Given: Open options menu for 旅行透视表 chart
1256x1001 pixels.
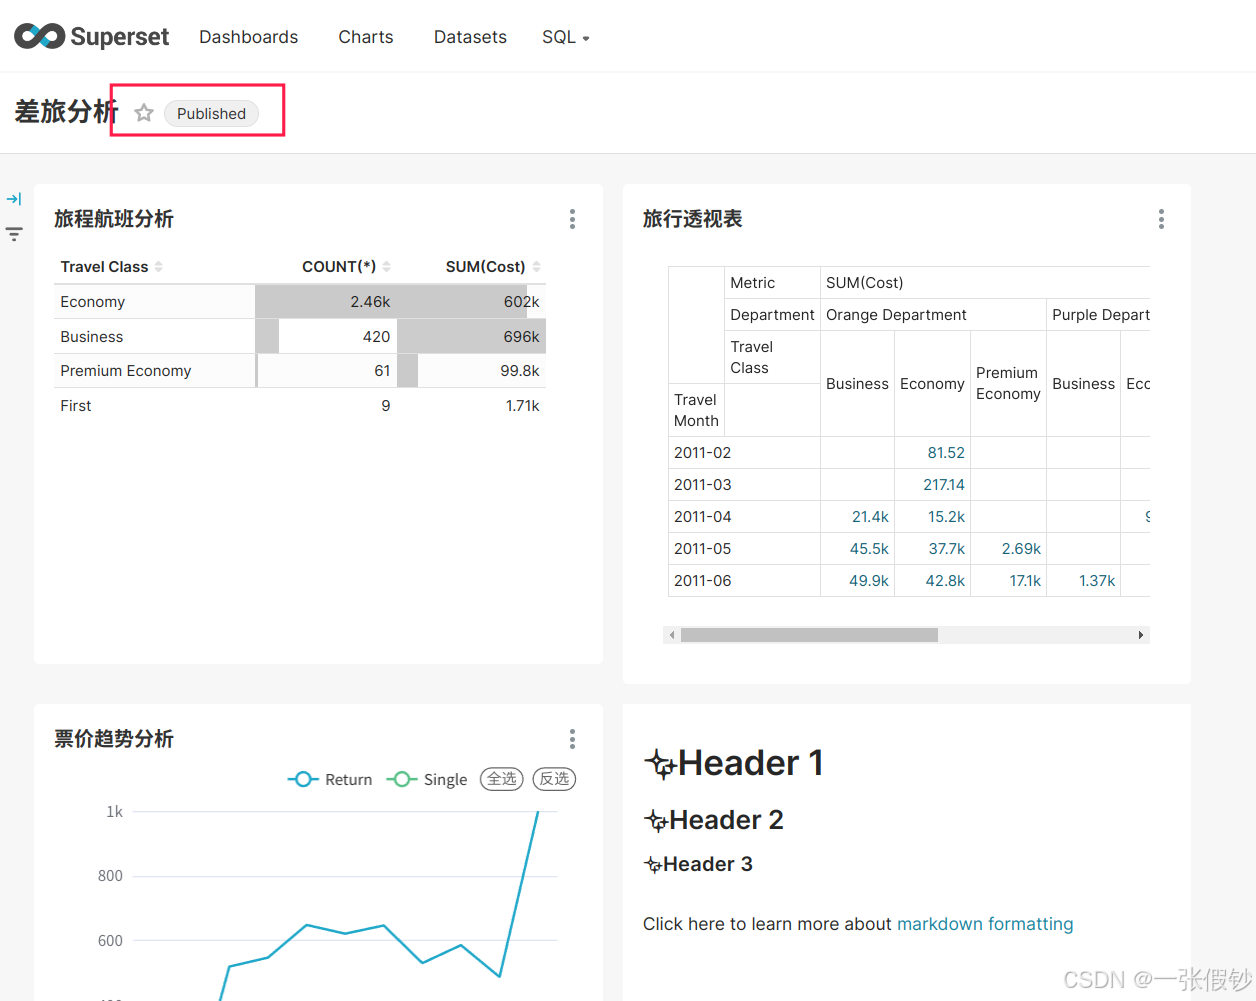Looking at the screenshot, I should [1161, 219].
